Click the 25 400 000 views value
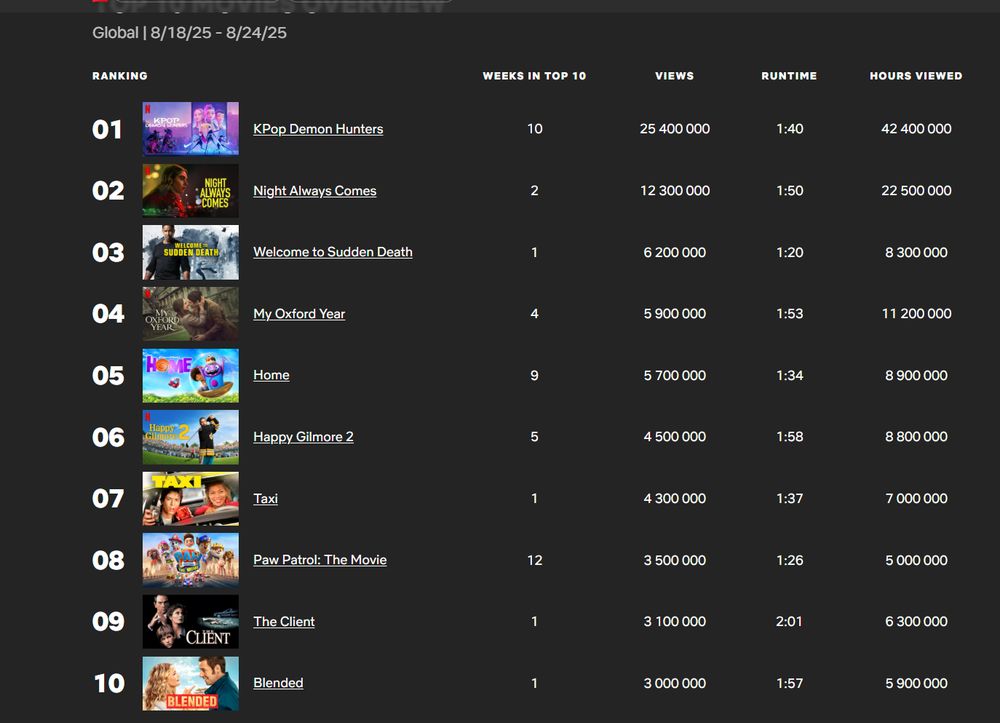The width and height of the screenshot is (1000, 723). pyautogui.click(x=675, y=129)
